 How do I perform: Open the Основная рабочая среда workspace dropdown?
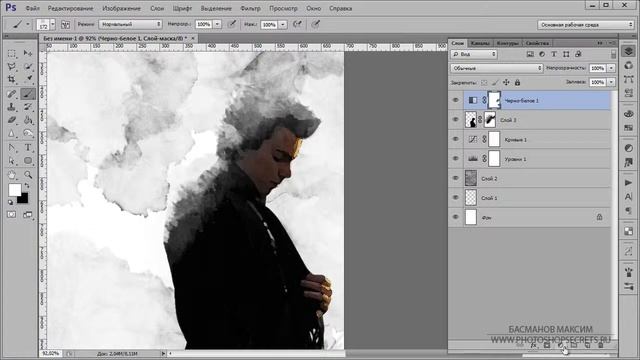tap(586, 25)
